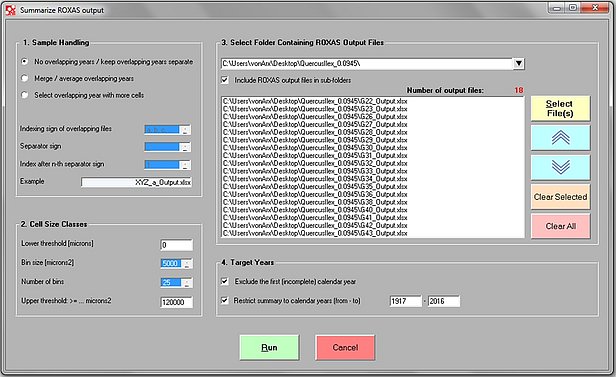The image size is (616, 377).
Task: Select the G42_Output.xlsx file row
Action: (x=315, y=225)
